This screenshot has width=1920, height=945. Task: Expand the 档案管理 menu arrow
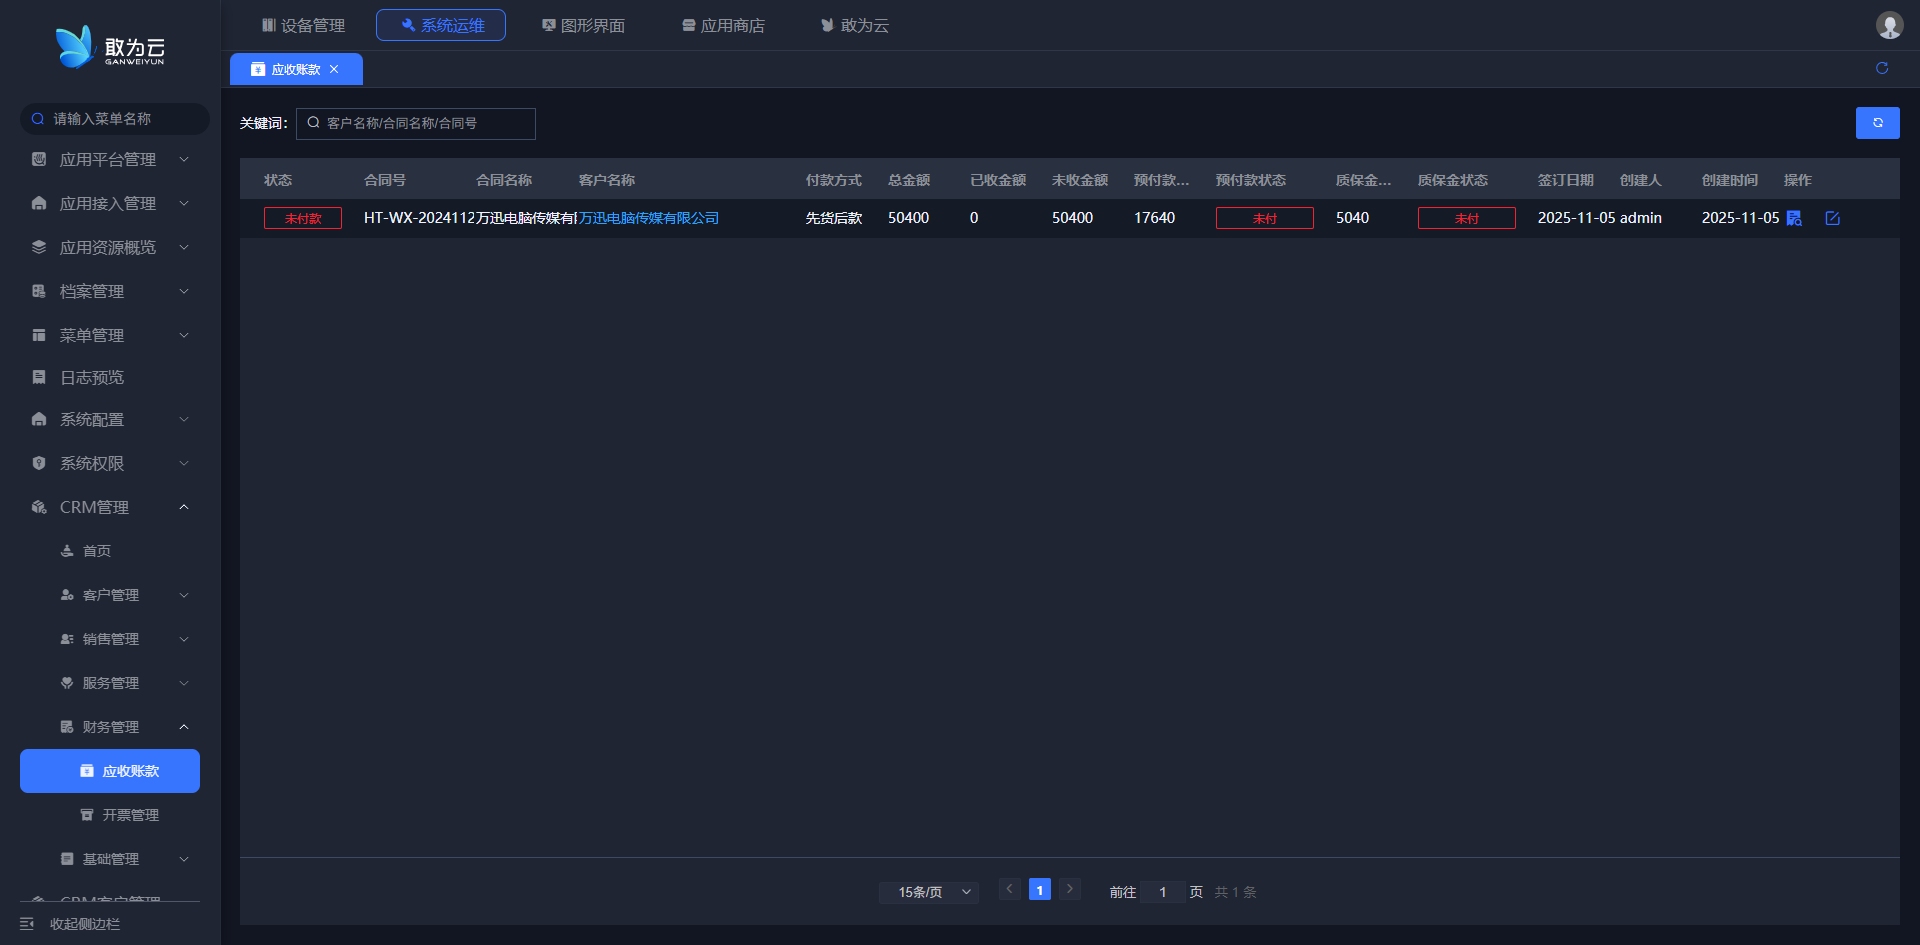coord(184,291)
